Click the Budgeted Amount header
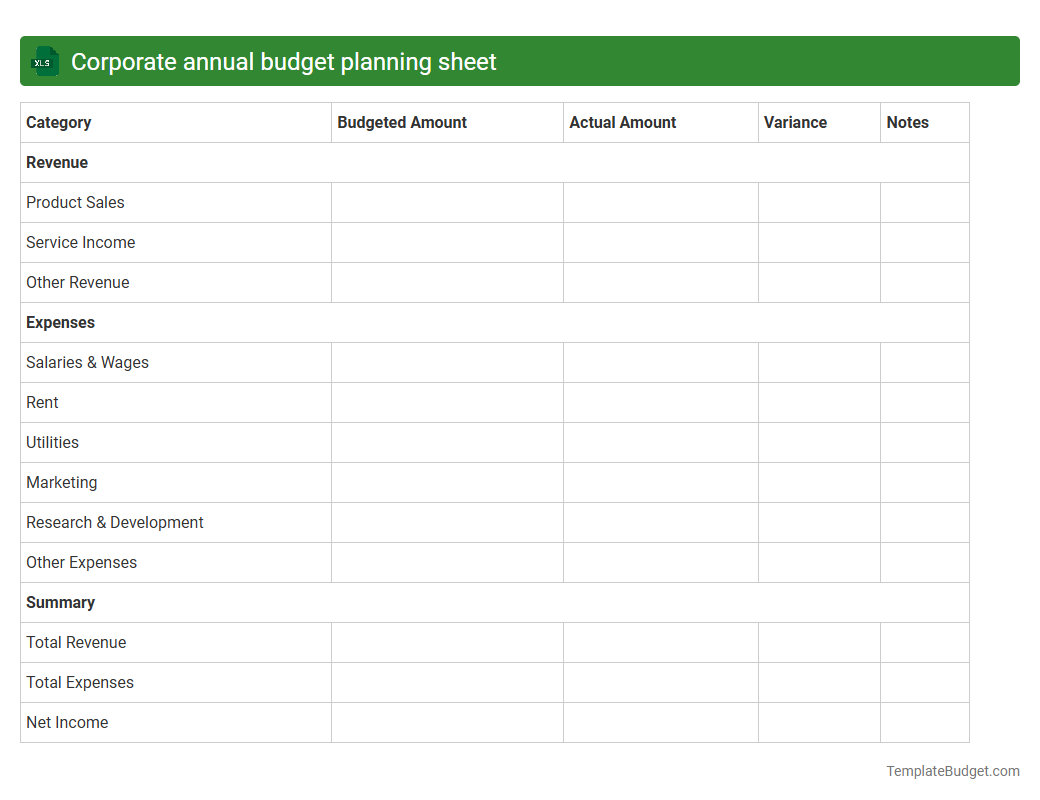Viewport: 1040px width, 800px height. point(402,122)
